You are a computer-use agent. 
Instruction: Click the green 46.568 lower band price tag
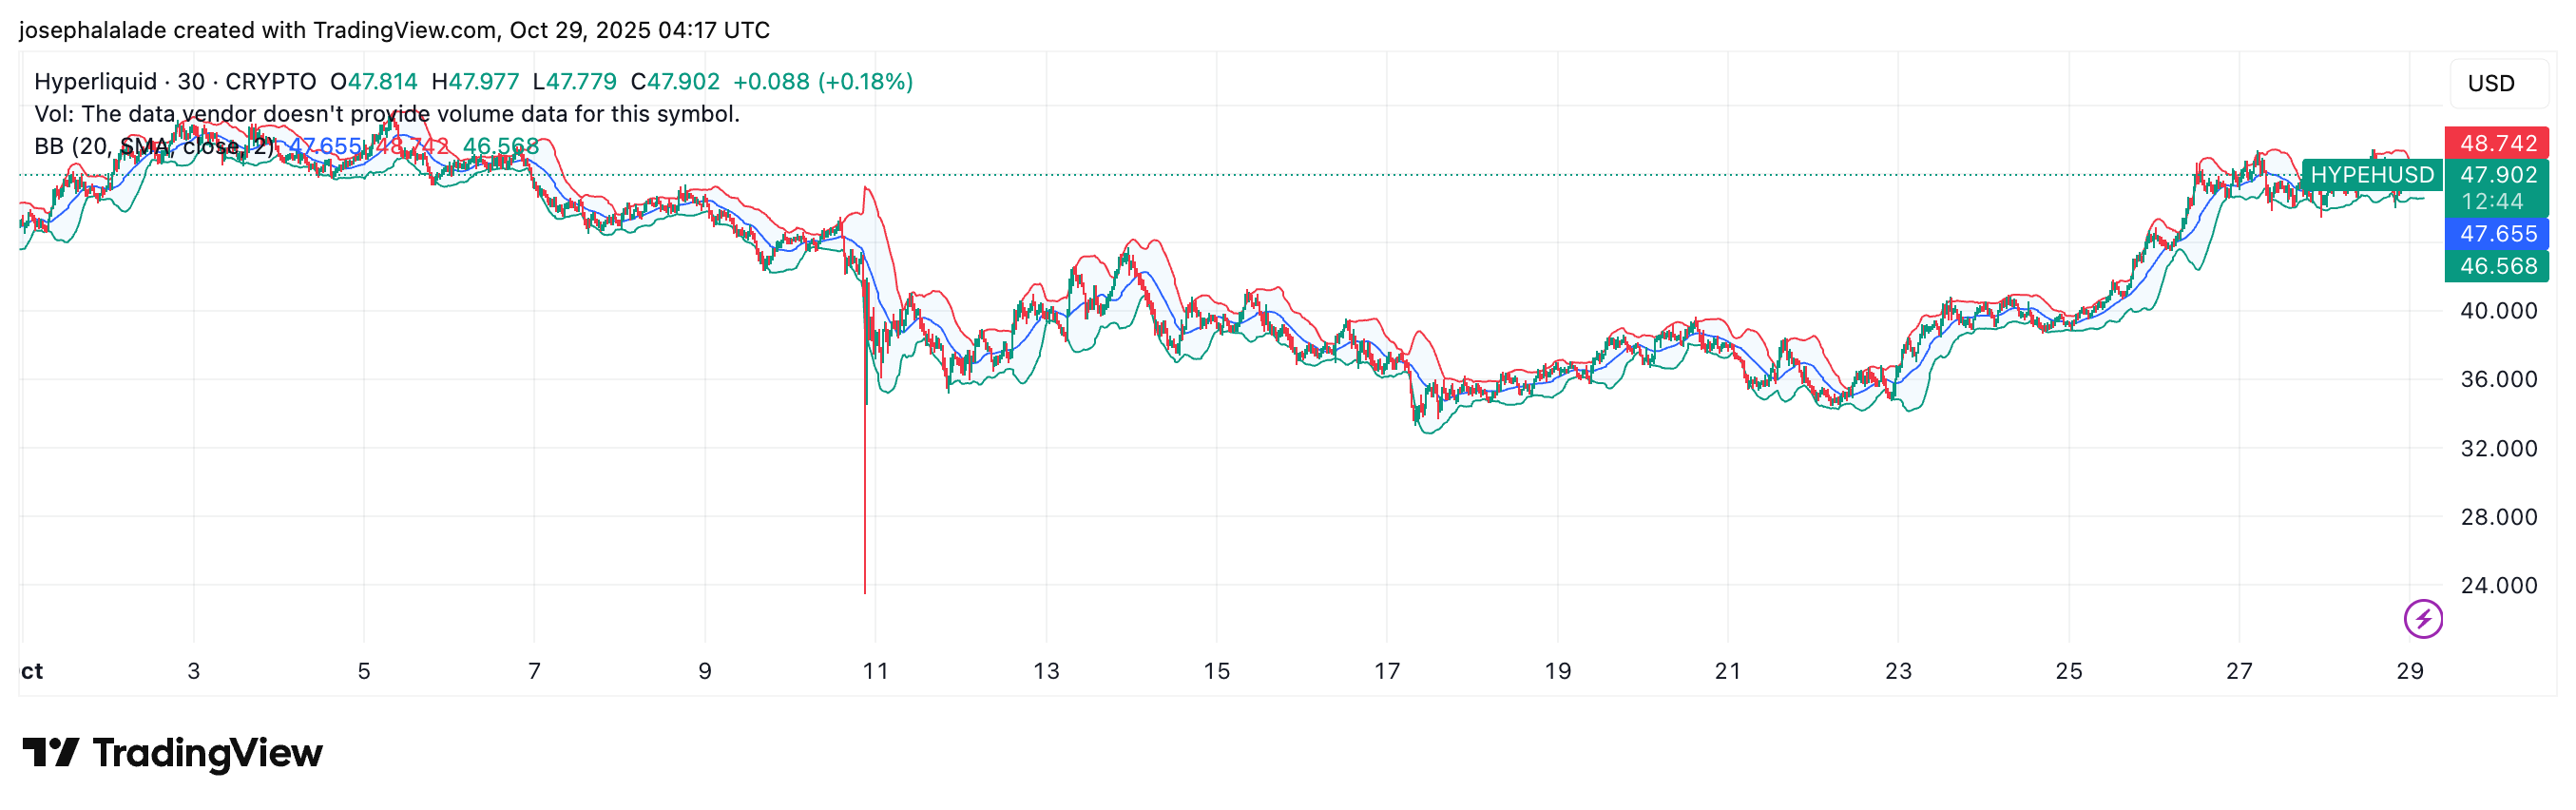pyautogui.click(x=2497, y=266)
